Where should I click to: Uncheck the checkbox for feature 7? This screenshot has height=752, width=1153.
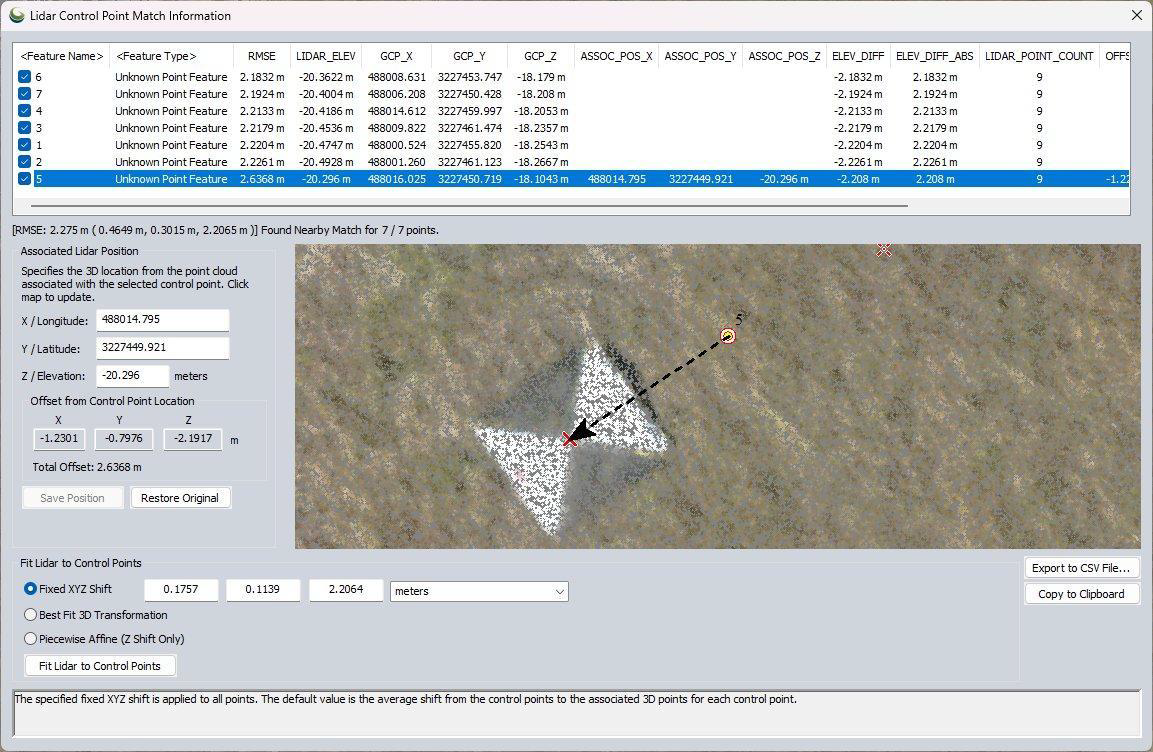(x=24, y=94)
